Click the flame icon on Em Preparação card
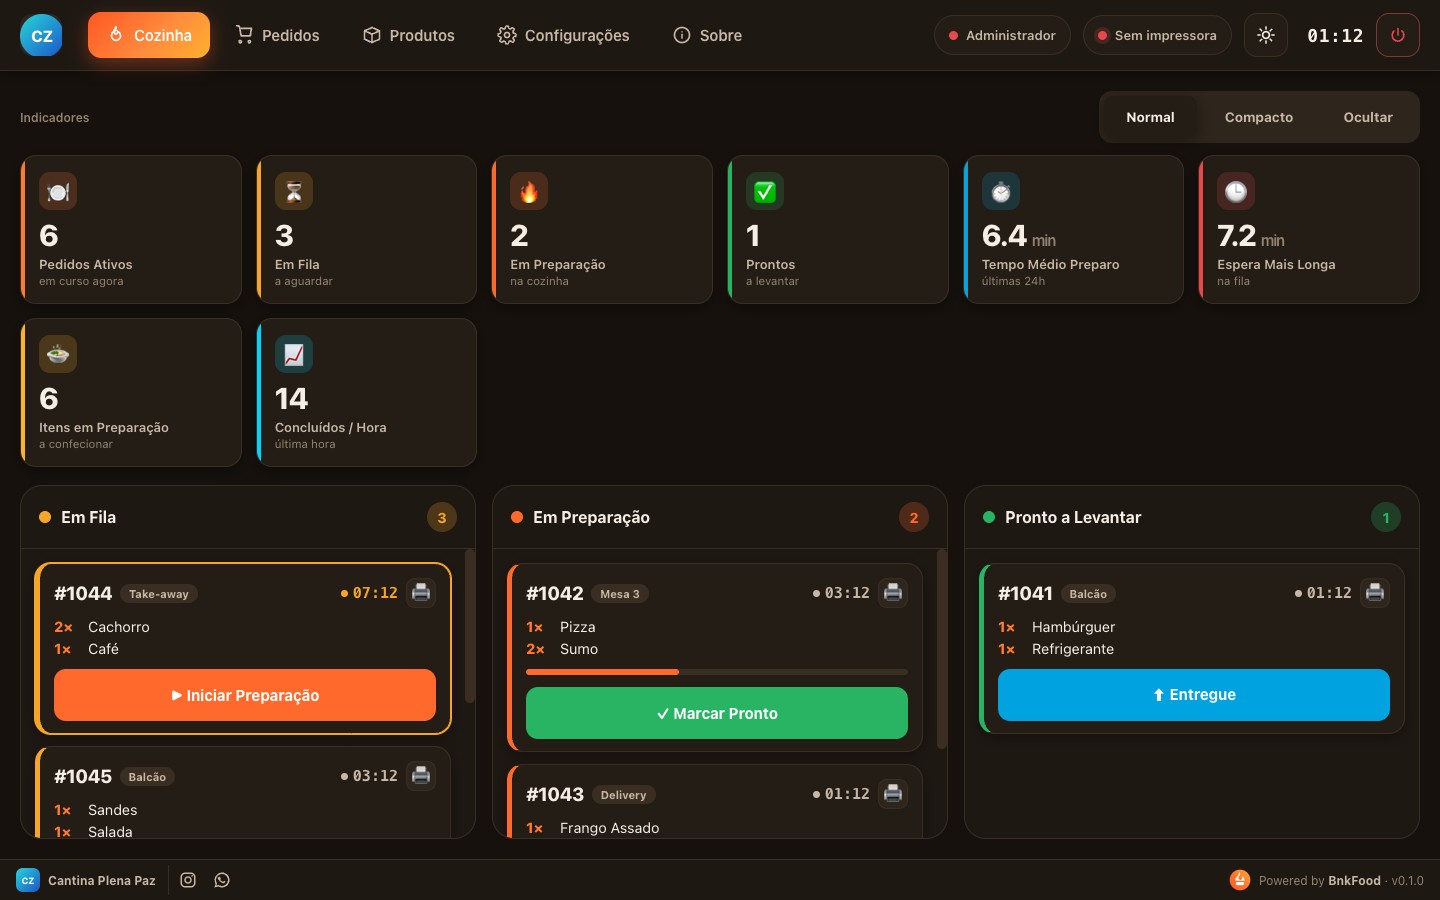Screen dimensions: 1440x900 (x=529, y=191)
